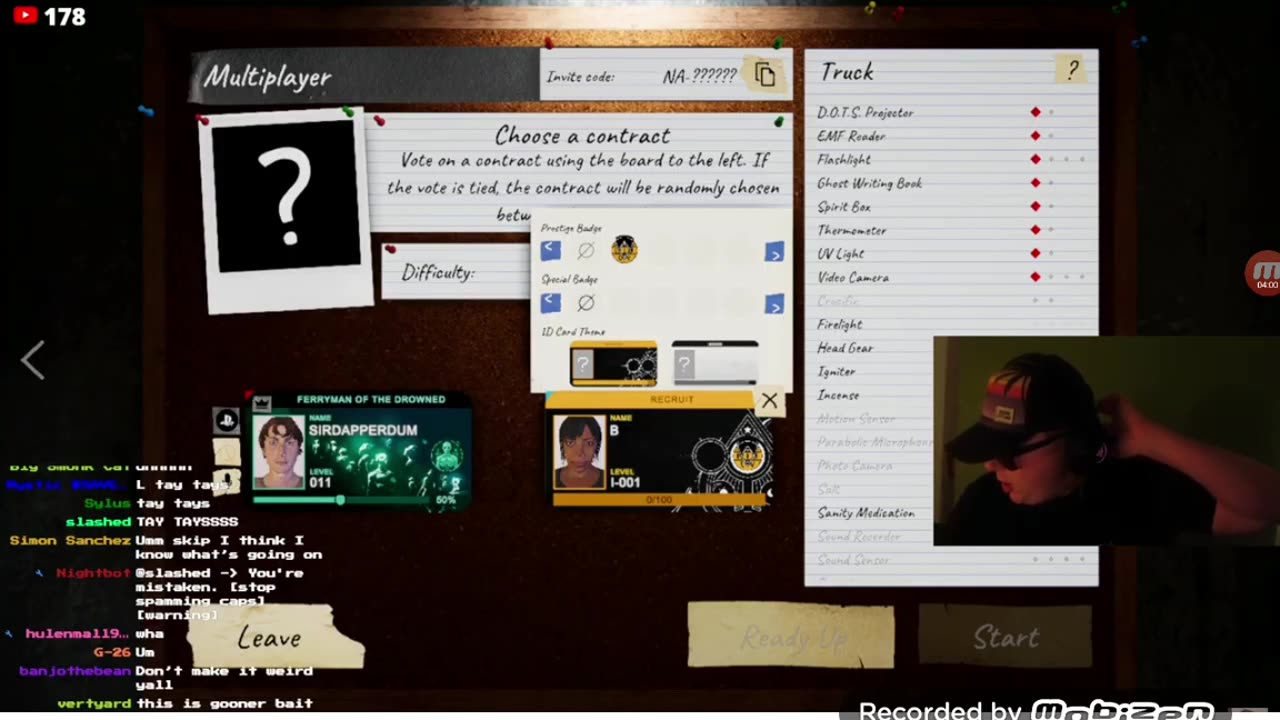Click the Multiplayer title banner
This screenshot has height=720, width=1280.
pyautogui.click(x=365, y=76)
